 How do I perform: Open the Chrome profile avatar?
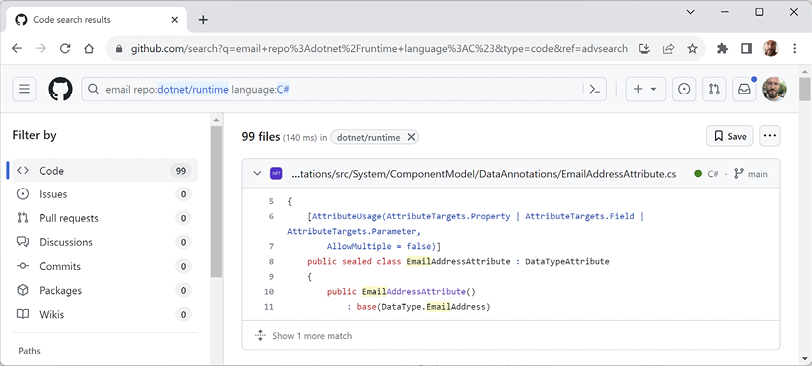(771, 49)
